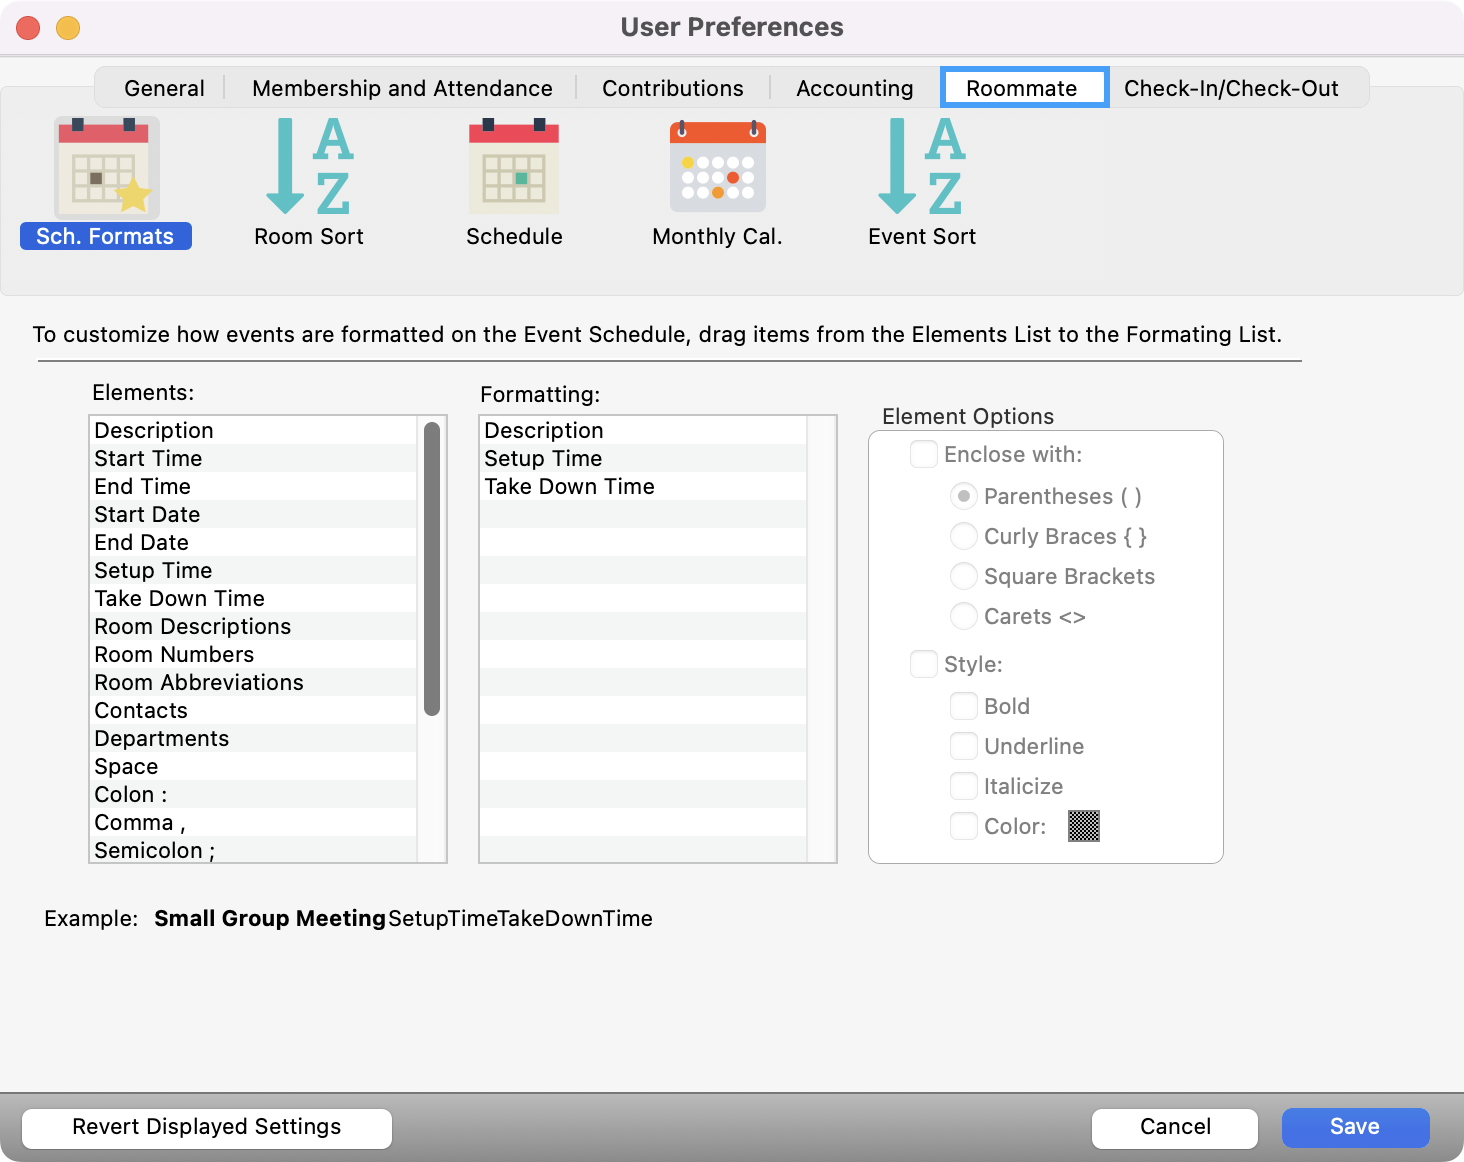Switch to the Contributions tab
The height and width of the screenshot is (1162, 1464).
click(x=672, y=89)
